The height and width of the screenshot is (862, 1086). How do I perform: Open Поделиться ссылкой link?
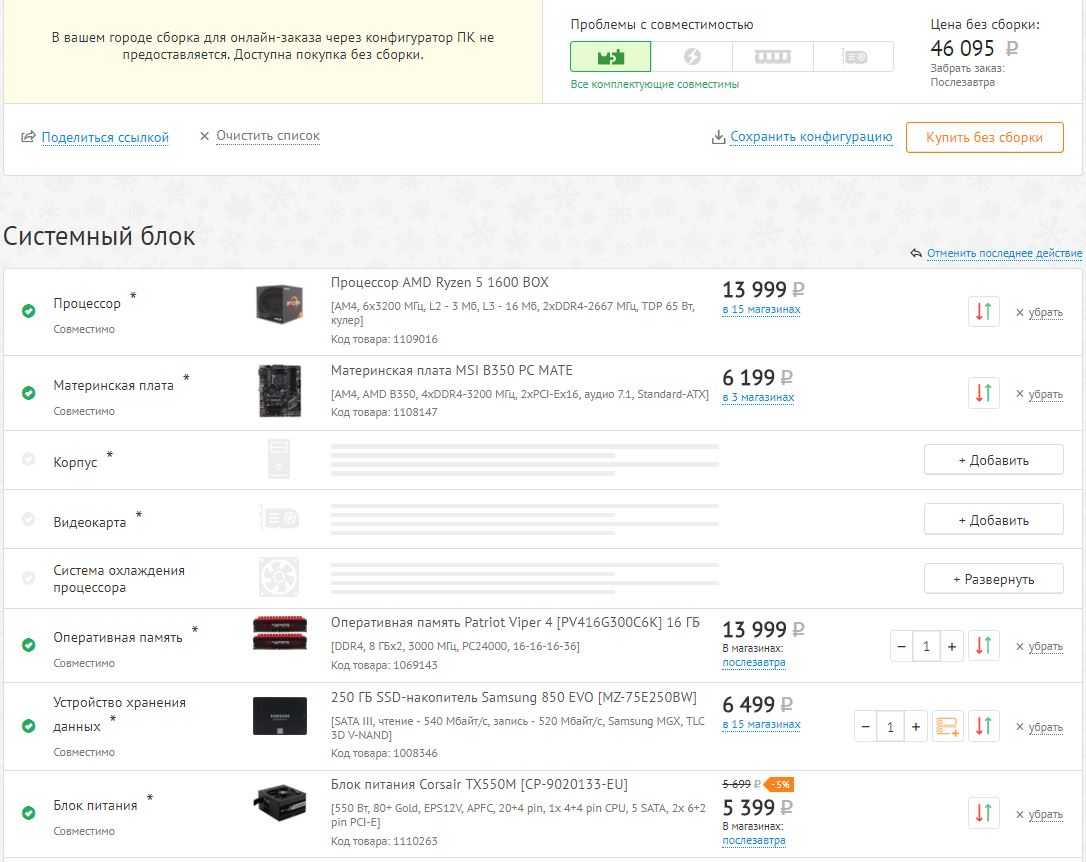[105, 137]
